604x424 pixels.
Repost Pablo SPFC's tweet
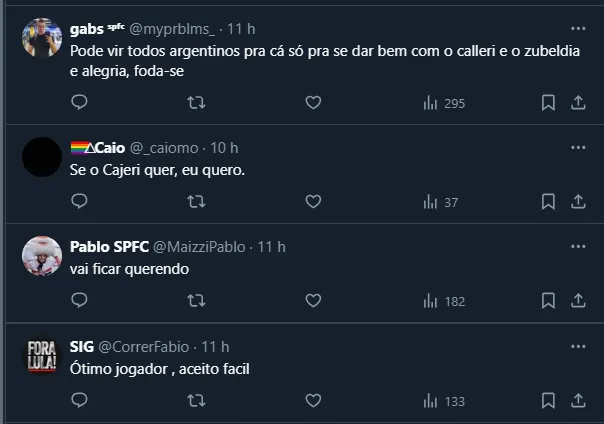tap(197, 300)
